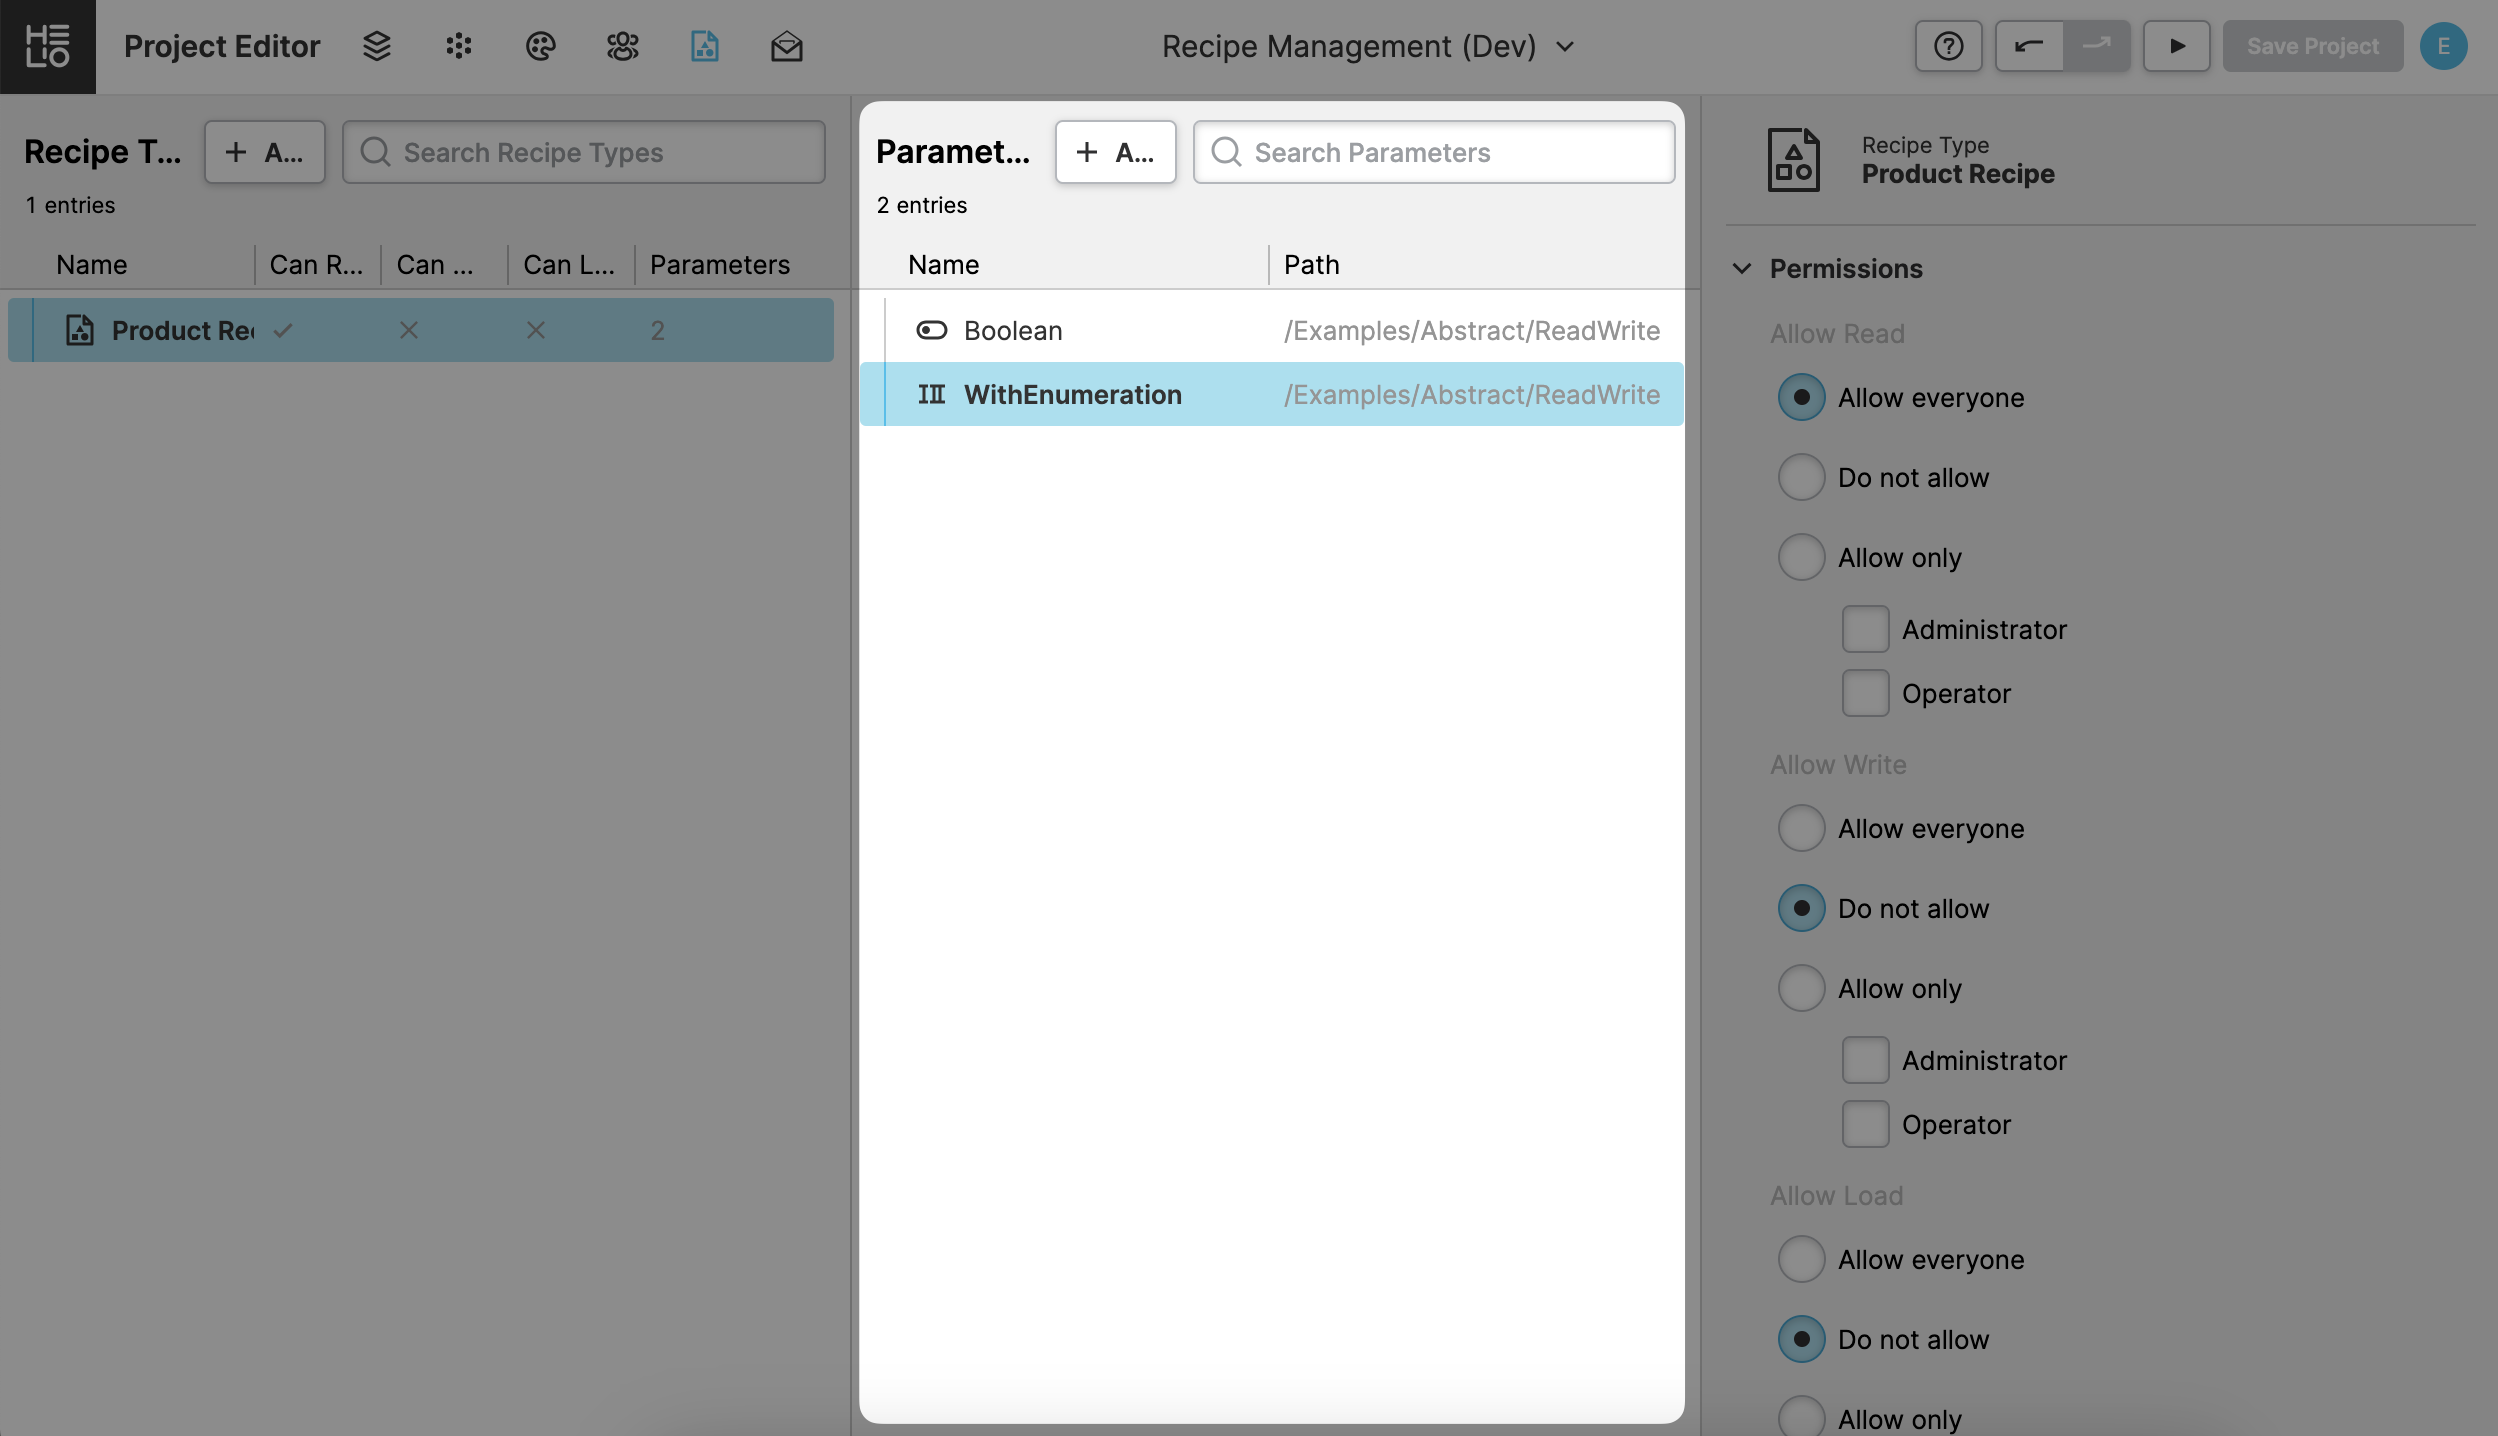Open the recipe document icon in toolbar
The width and height of the screenshot is (2498, 1436).
pos(704,46)
